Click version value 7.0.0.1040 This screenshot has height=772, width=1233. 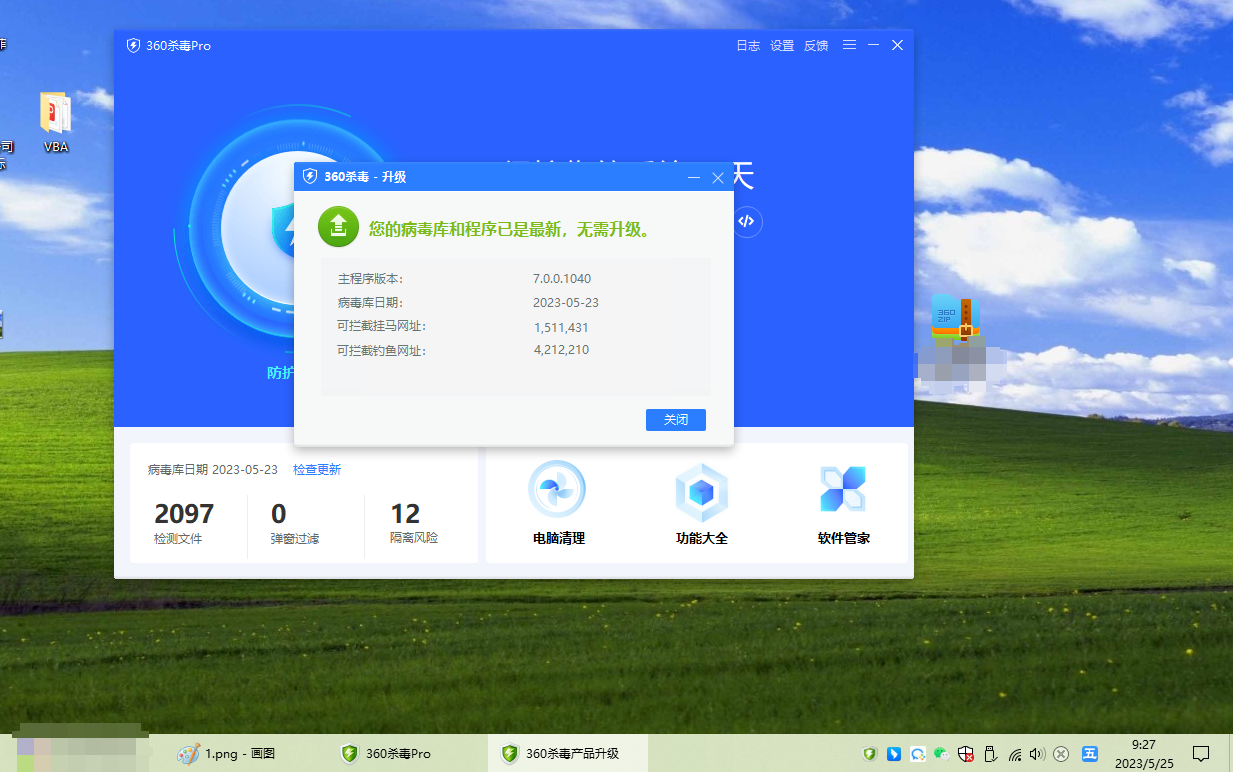tap(562, 279)
